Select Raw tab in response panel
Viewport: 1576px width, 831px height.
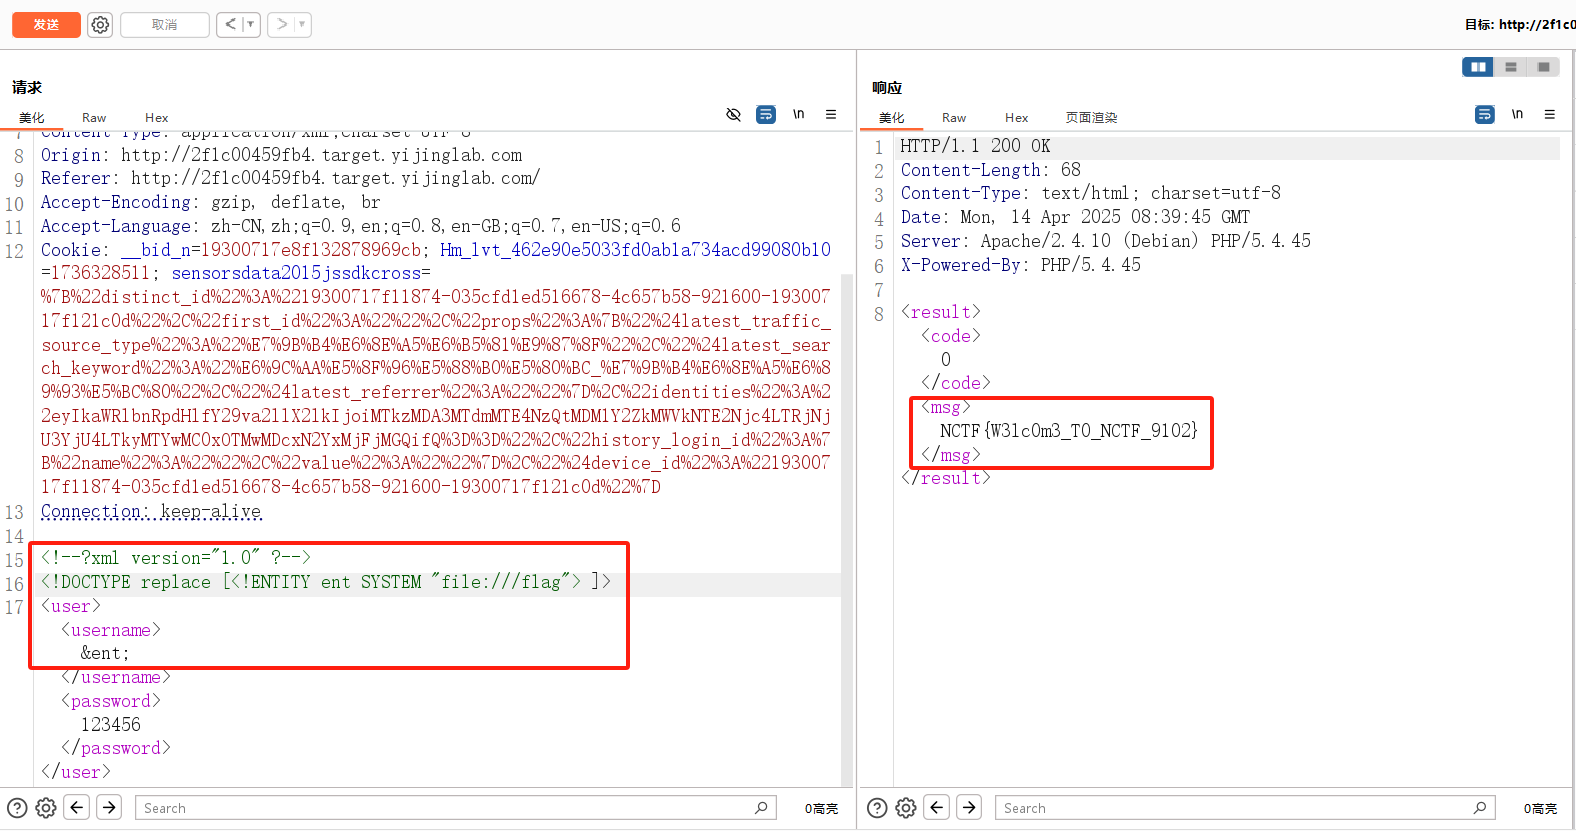(954, 117)
